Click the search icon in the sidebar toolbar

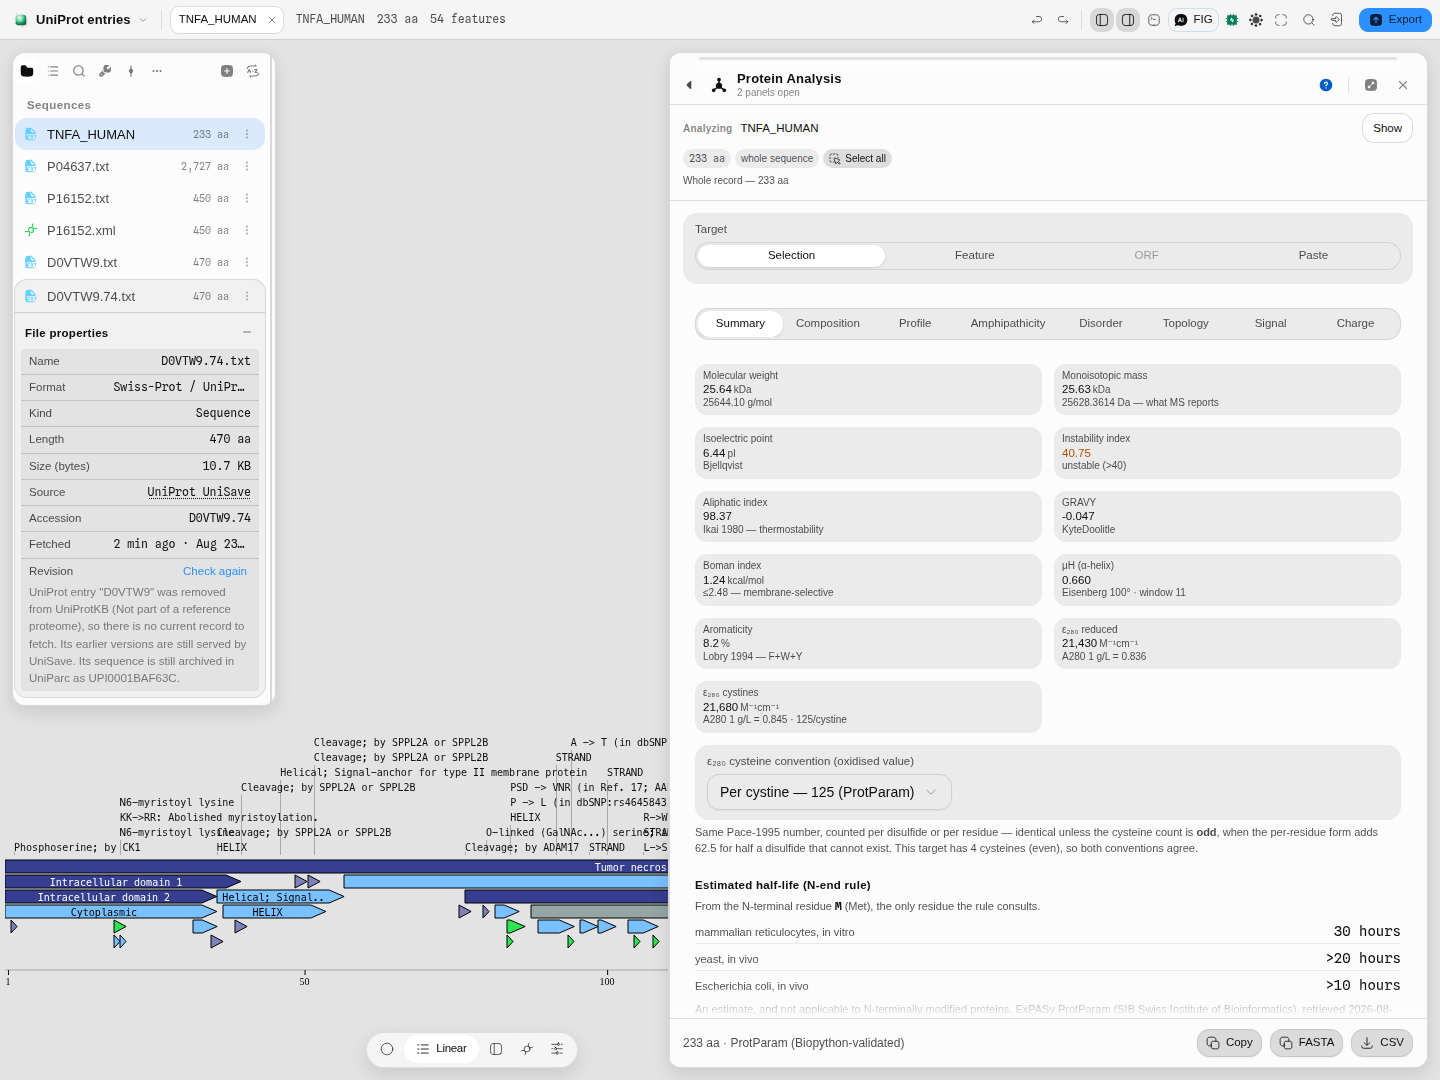[x=79, y=71]
